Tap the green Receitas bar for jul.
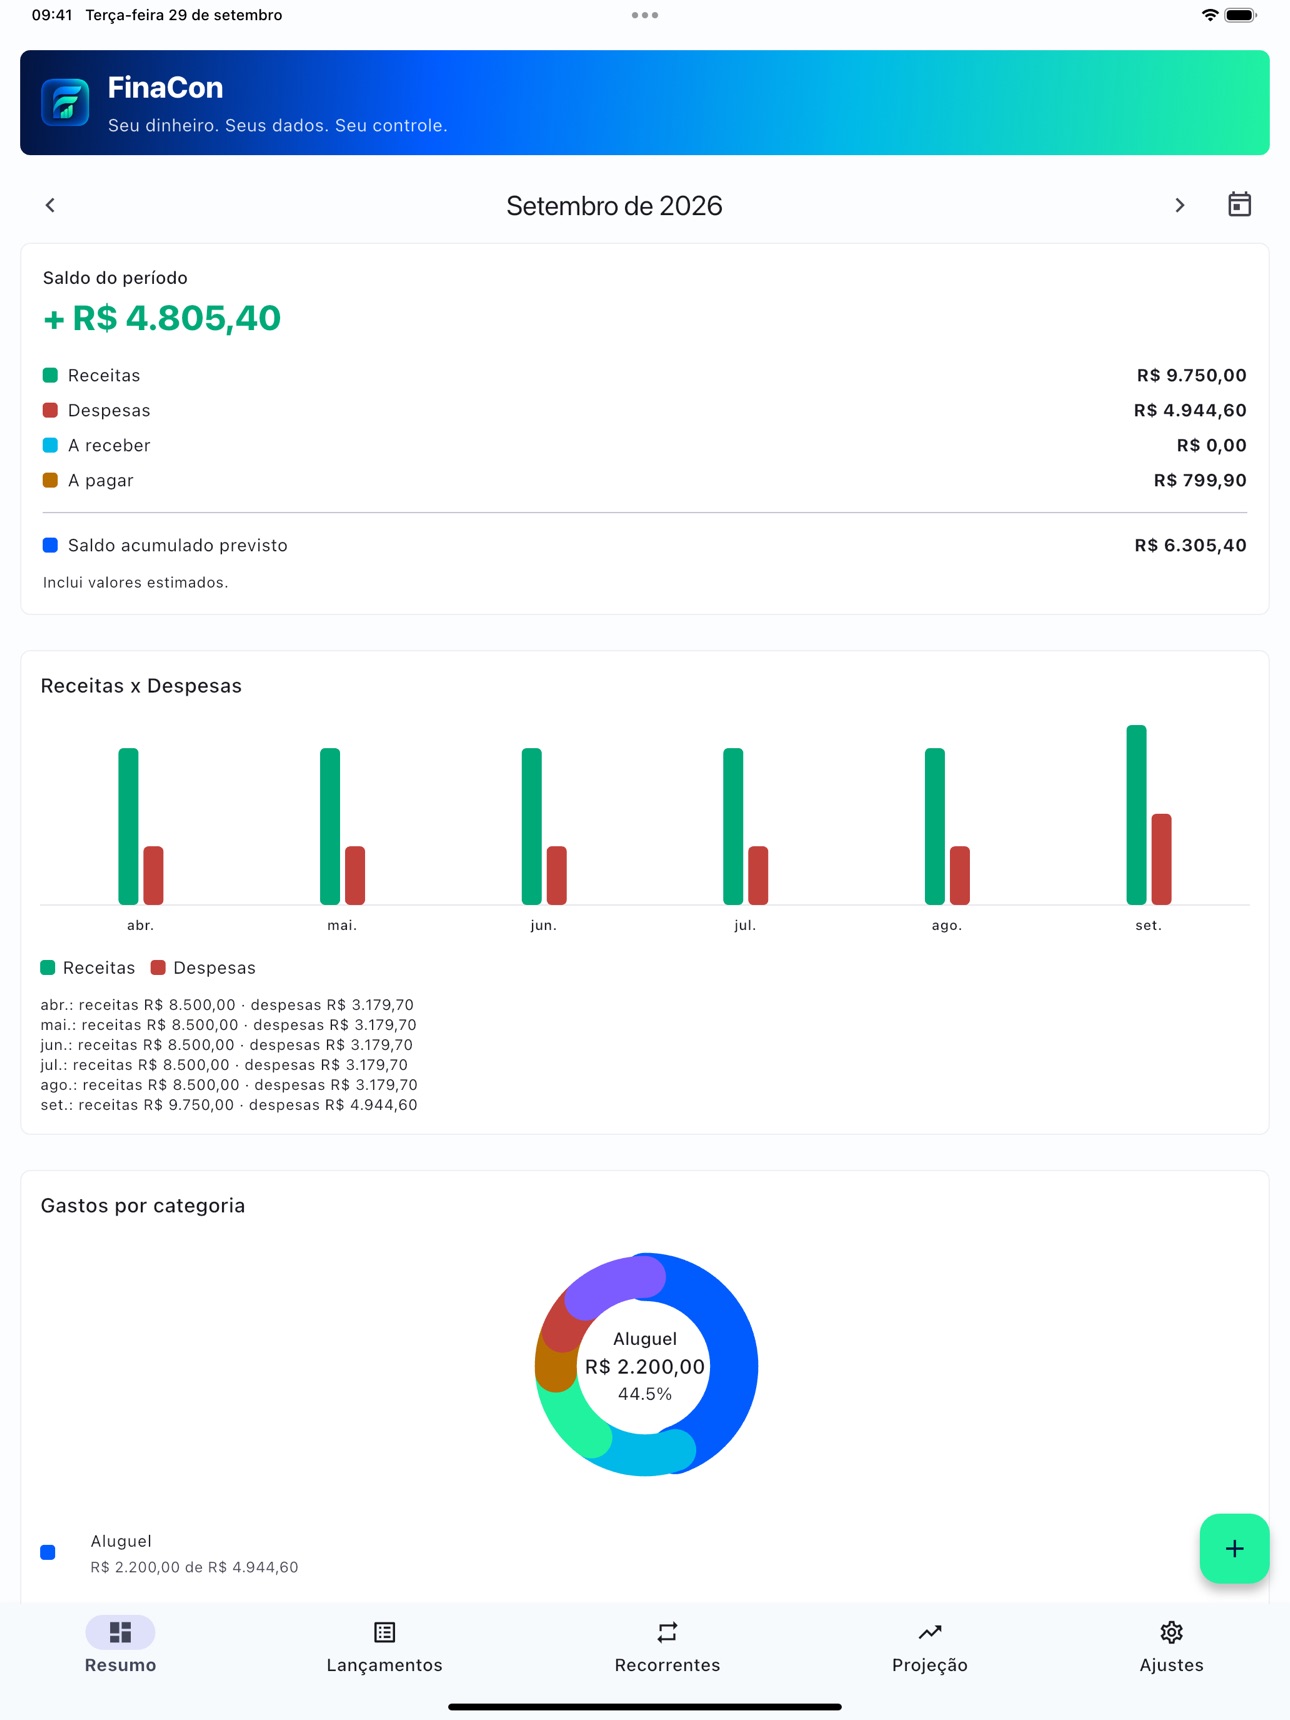The width and height of the screenshot is (1290, 1720). click(733, 826)
